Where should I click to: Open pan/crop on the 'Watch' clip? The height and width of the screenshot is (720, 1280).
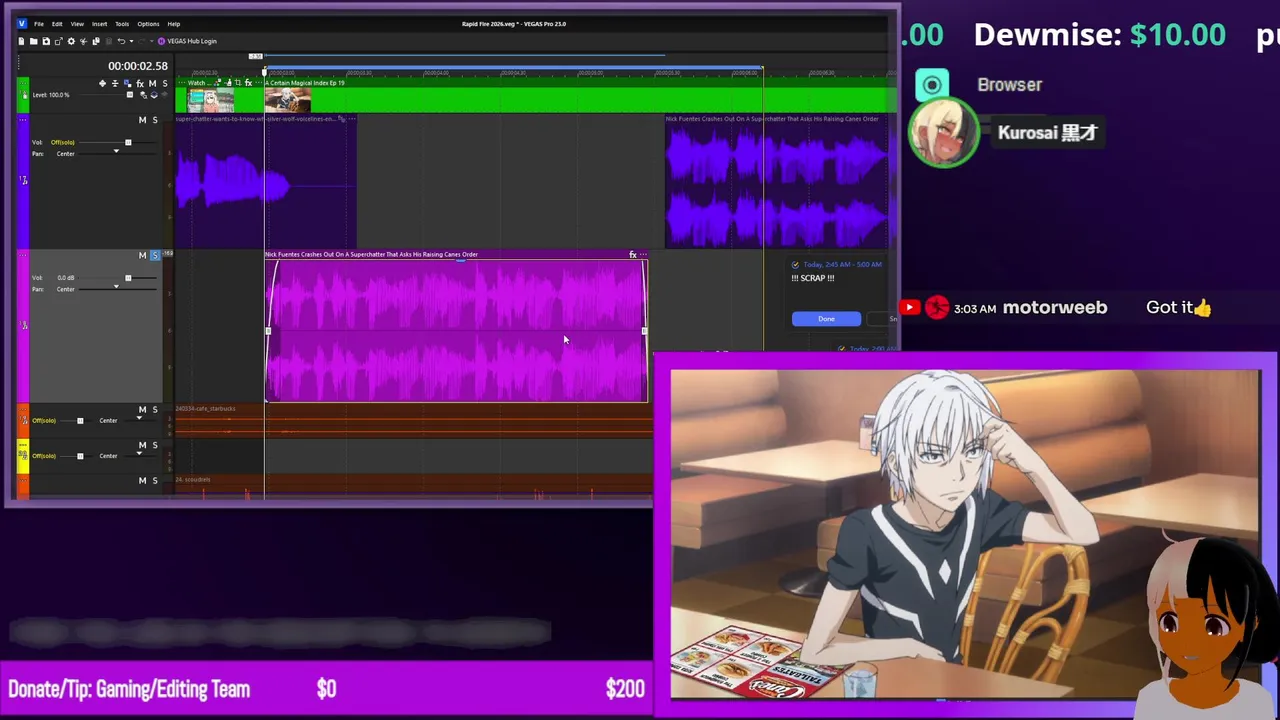[x=238, y=83]
